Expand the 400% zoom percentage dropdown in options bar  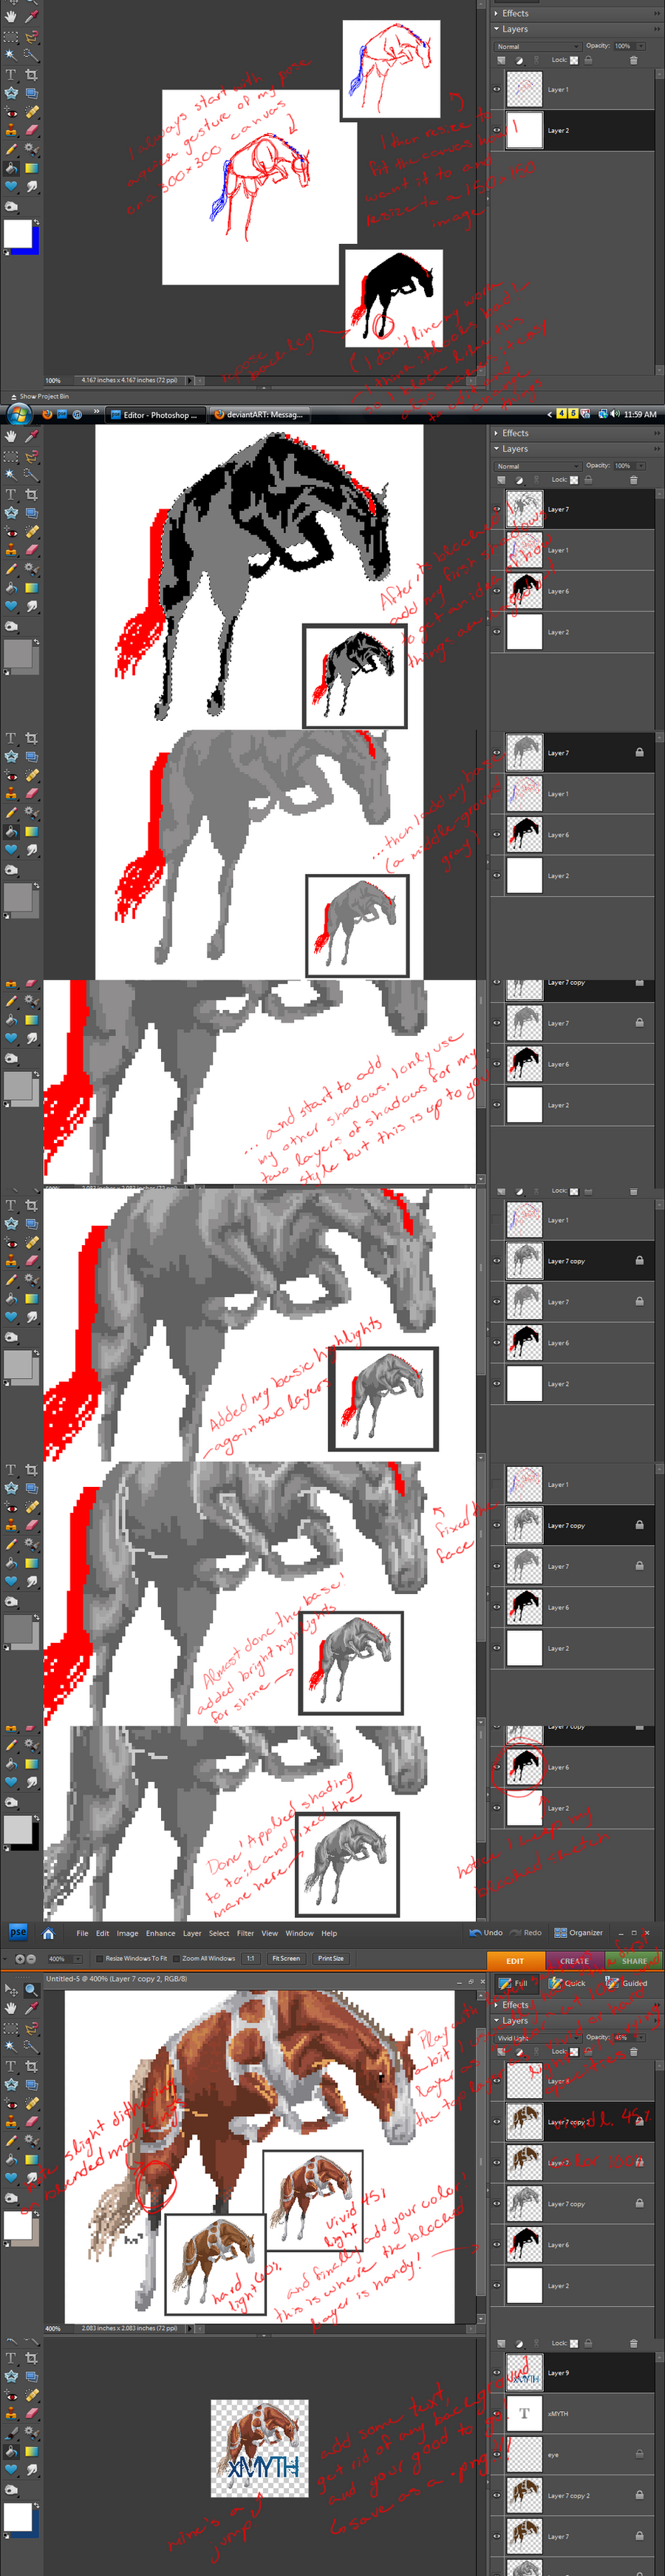(x=78, y=1959)
